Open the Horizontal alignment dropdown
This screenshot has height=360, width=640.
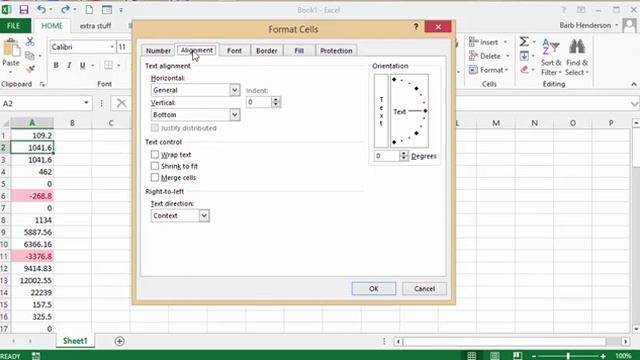coord(235,90)
